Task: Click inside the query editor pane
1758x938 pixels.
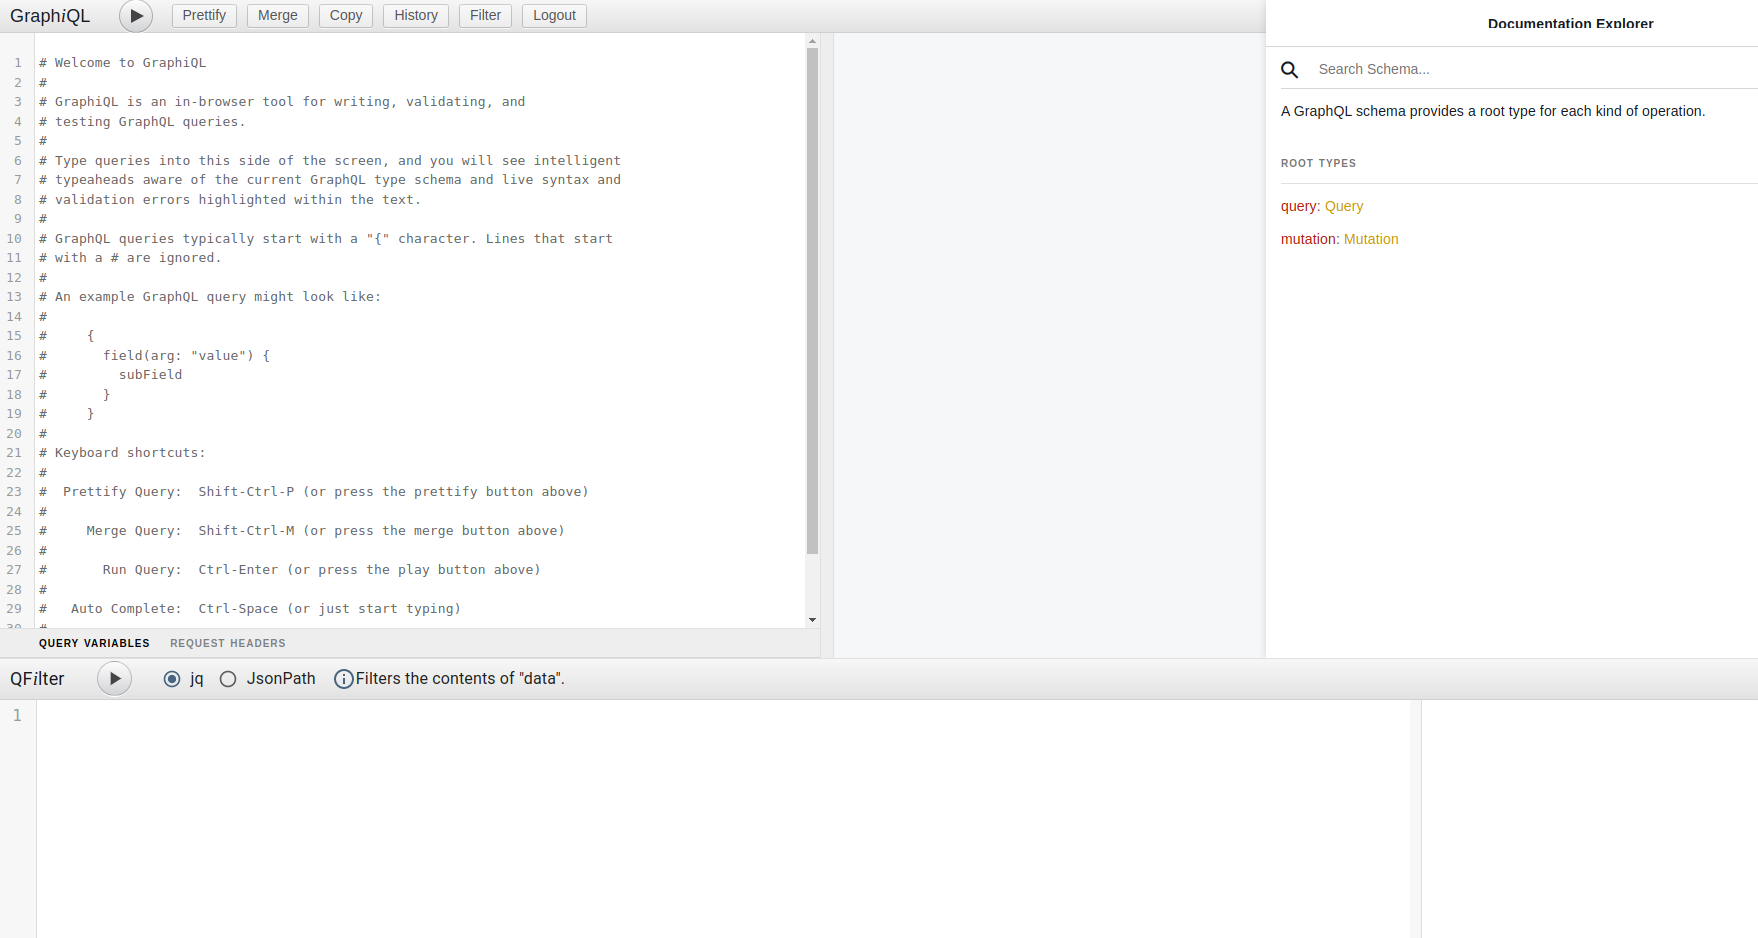Action: tap(400, 330)
